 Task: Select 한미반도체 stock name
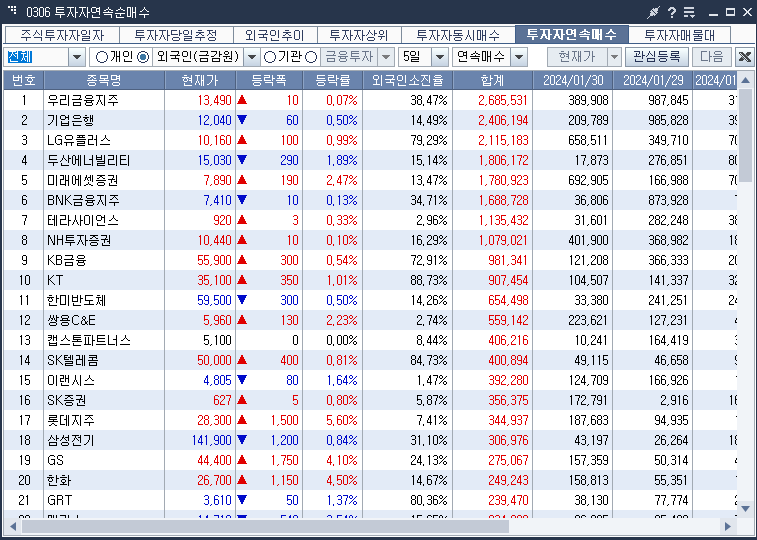pyautogui.click(x=76, y=301)
